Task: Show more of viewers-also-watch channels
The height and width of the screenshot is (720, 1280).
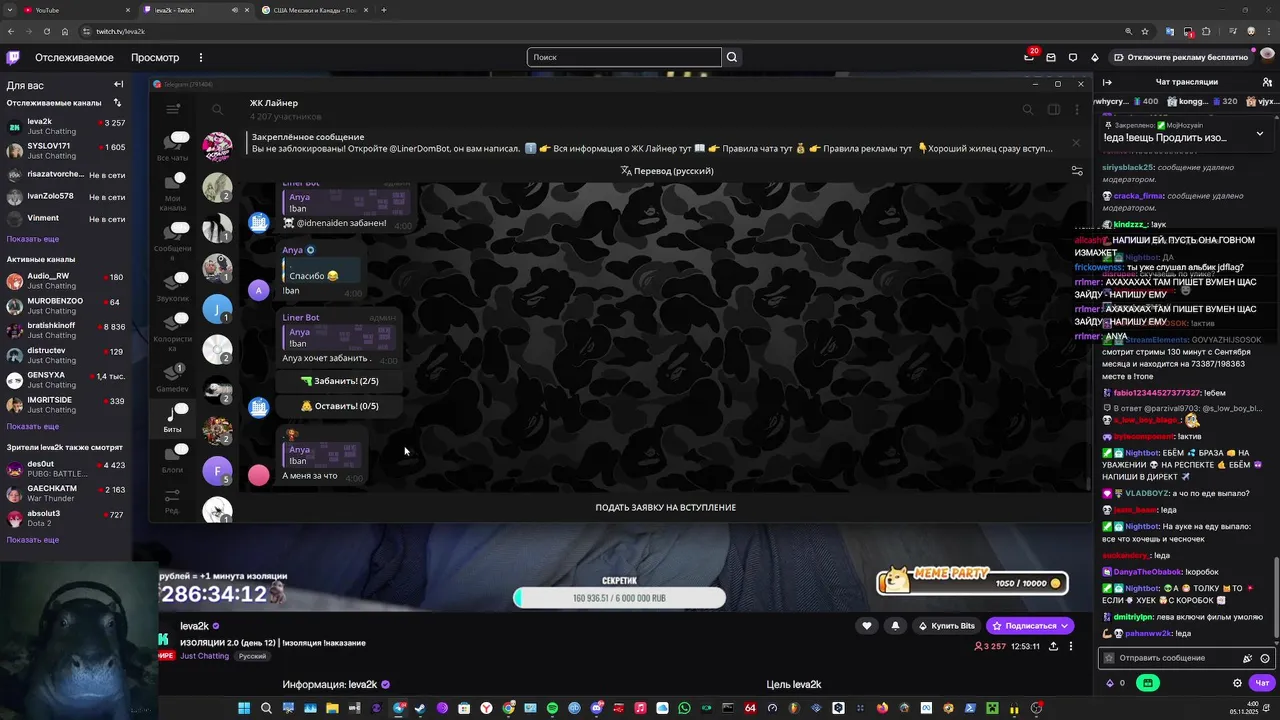Action: click(33, 540)
